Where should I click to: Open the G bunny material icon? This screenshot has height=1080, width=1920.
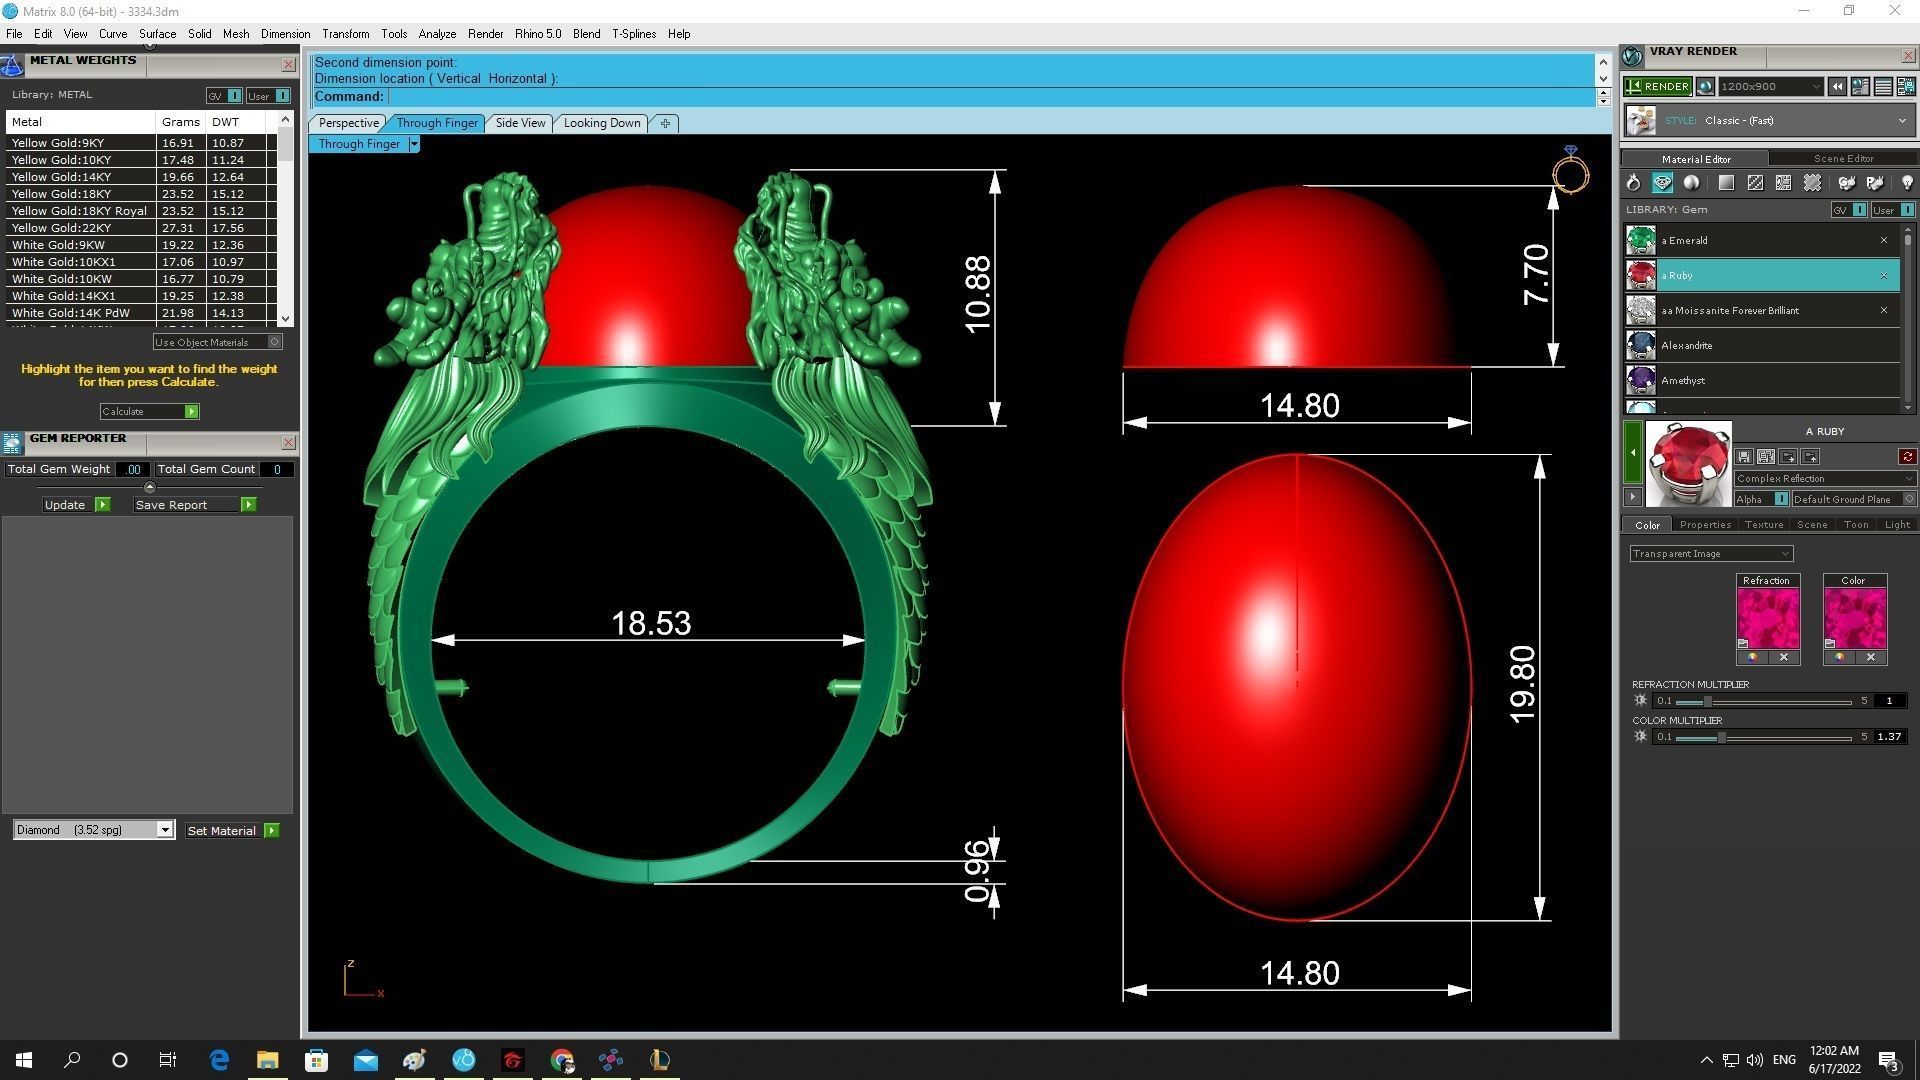[x=1846, y=183]
